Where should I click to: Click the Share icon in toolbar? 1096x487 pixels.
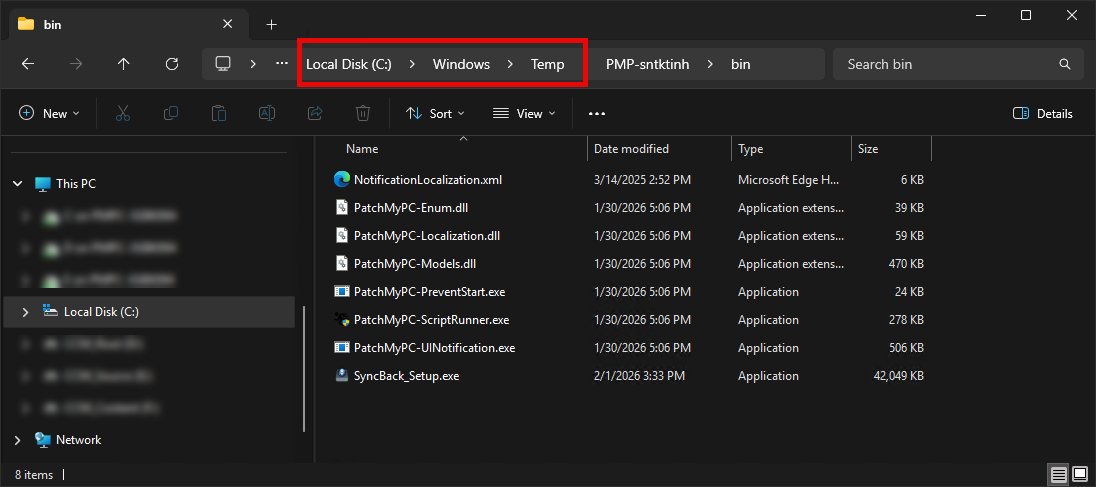coord(315,113)
